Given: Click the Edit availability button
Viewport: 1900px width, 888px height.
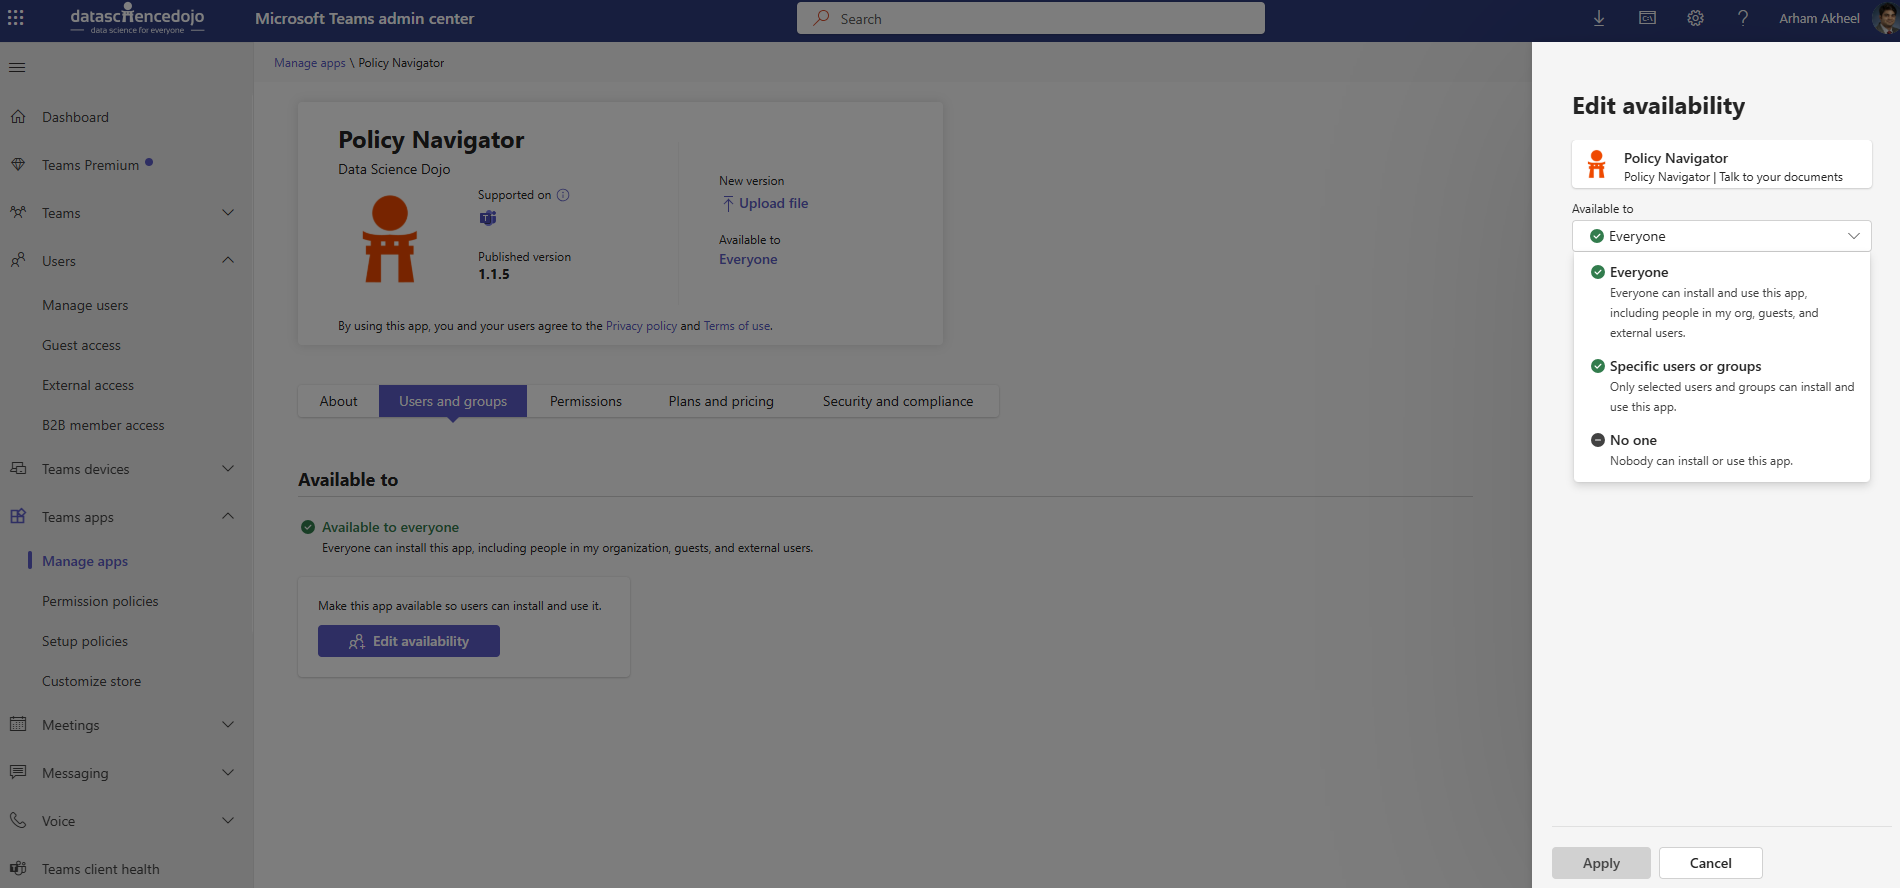Looking at the screenshot, I should pos(409,641).
